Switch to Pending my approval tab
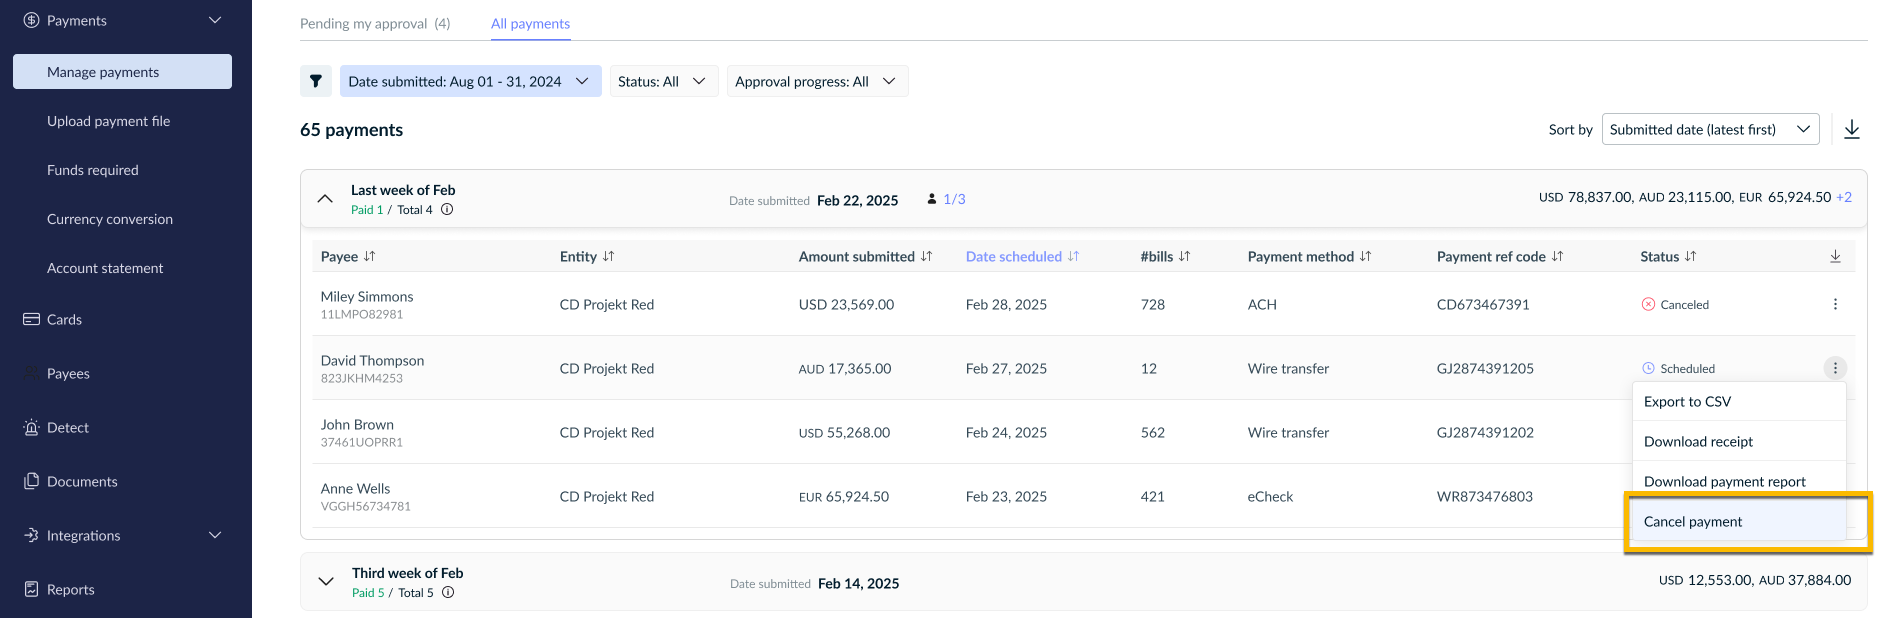The width and height of the screenshot is (1902, 618). pyautogui.click(x=375, y=23)
